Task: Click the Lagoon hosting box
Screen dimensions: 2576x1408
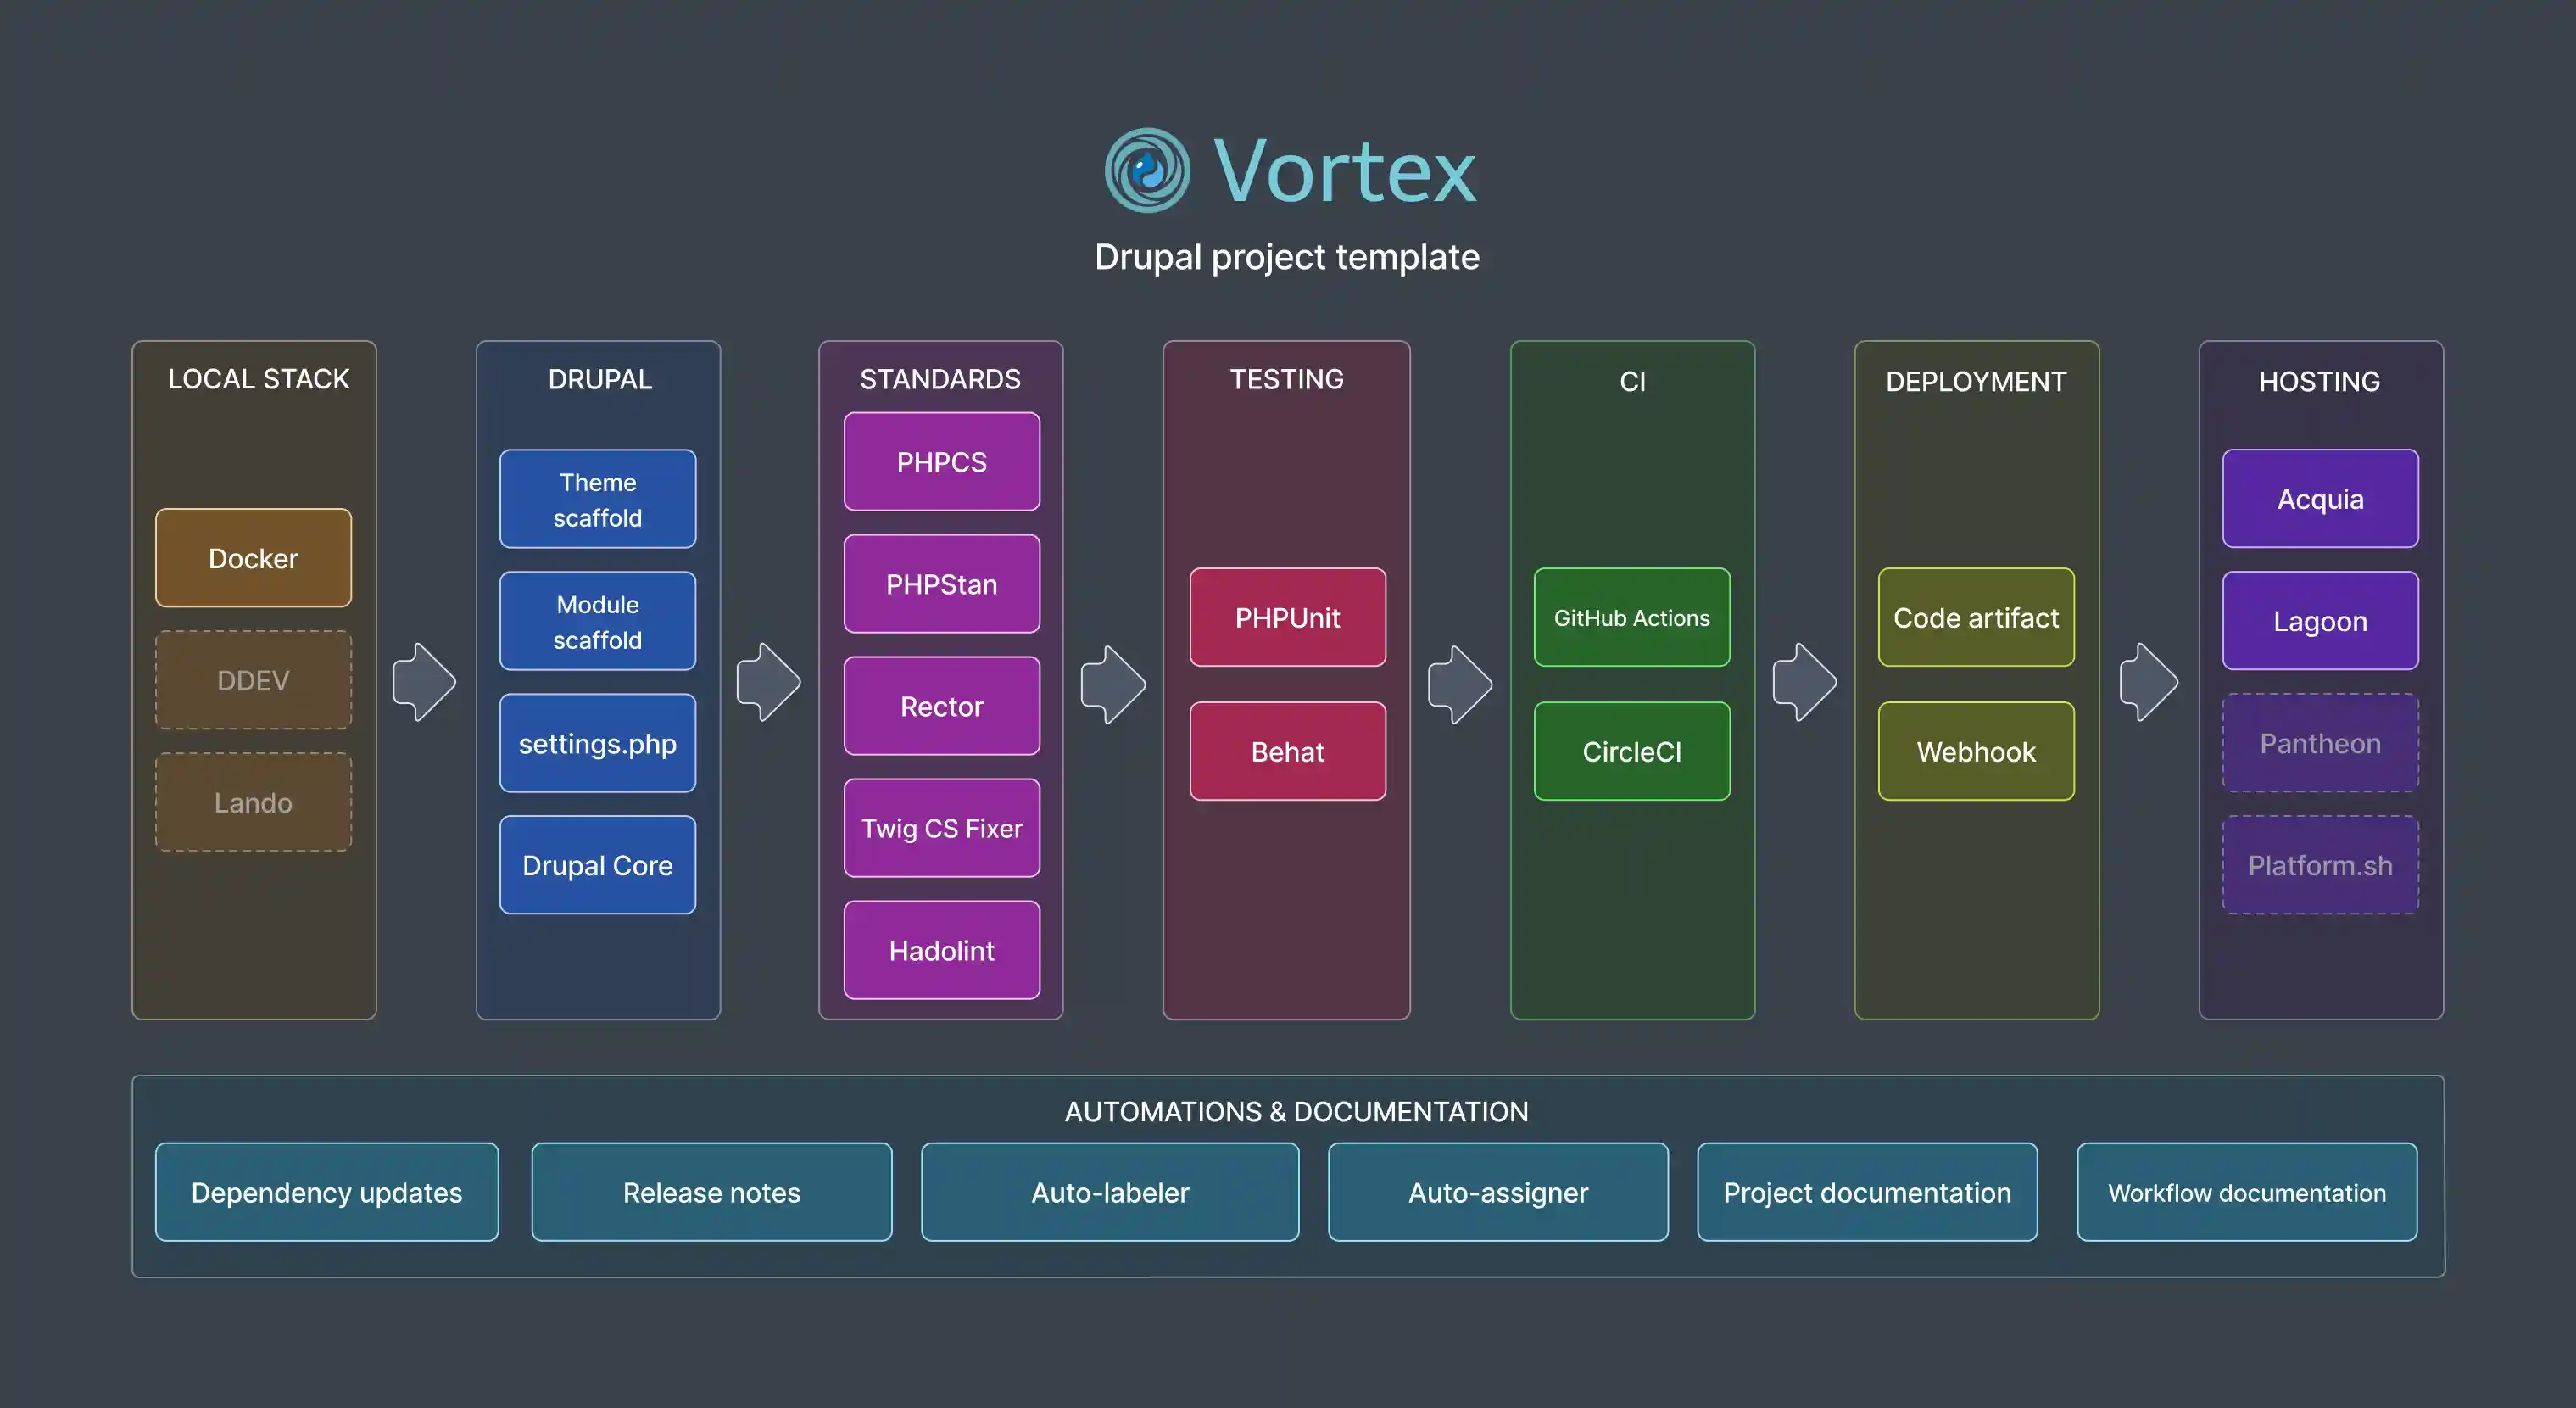Action: tap(2321, 621)
